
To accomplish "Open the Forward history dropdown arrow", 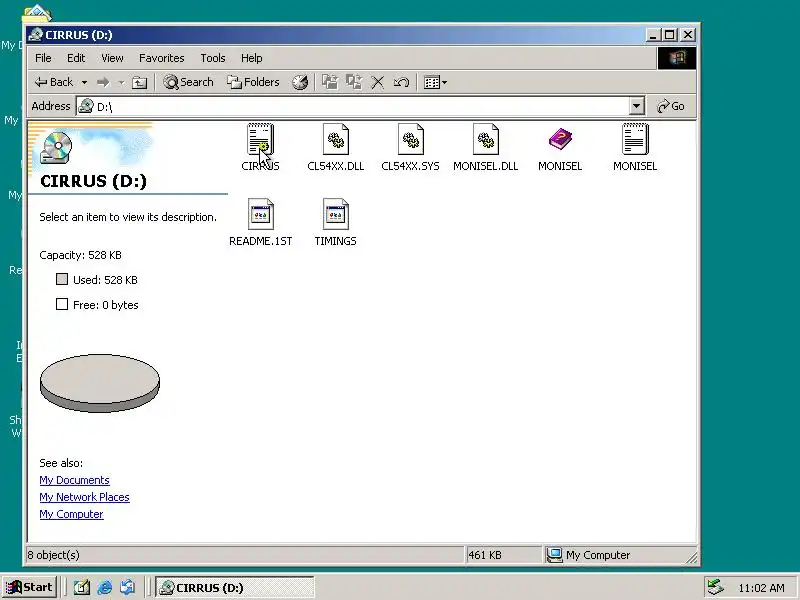I will (121, 82).
